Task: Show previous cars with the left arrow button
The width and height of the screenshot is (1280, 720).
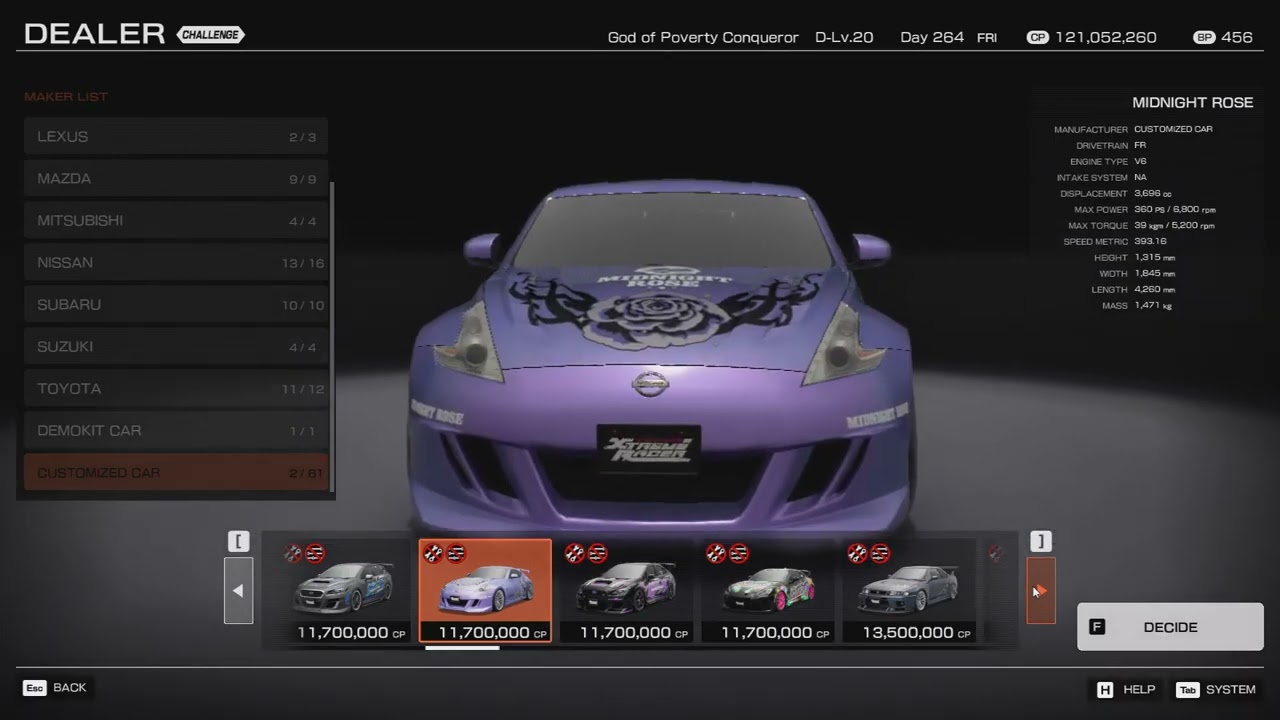Action: coord(238,590)
